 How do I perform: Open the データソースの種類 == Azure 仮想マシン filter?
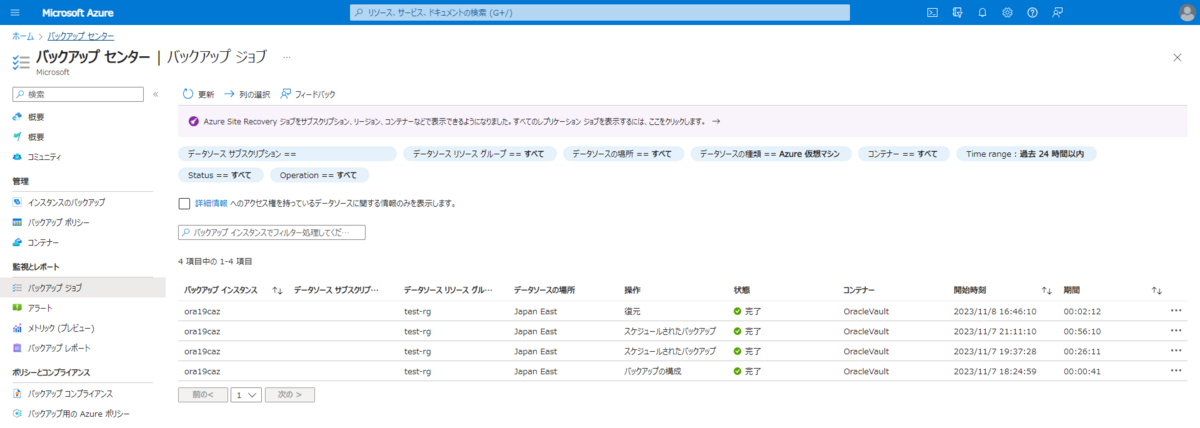772,154
